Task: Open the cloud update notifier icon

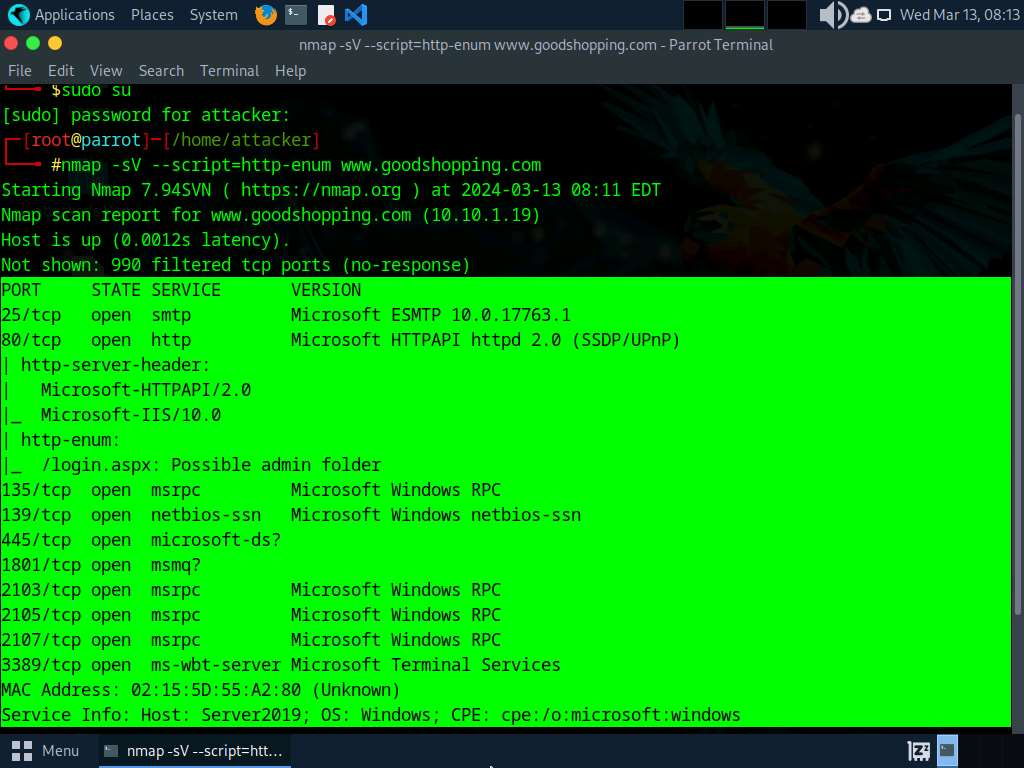Action: (x=860, y=15)
